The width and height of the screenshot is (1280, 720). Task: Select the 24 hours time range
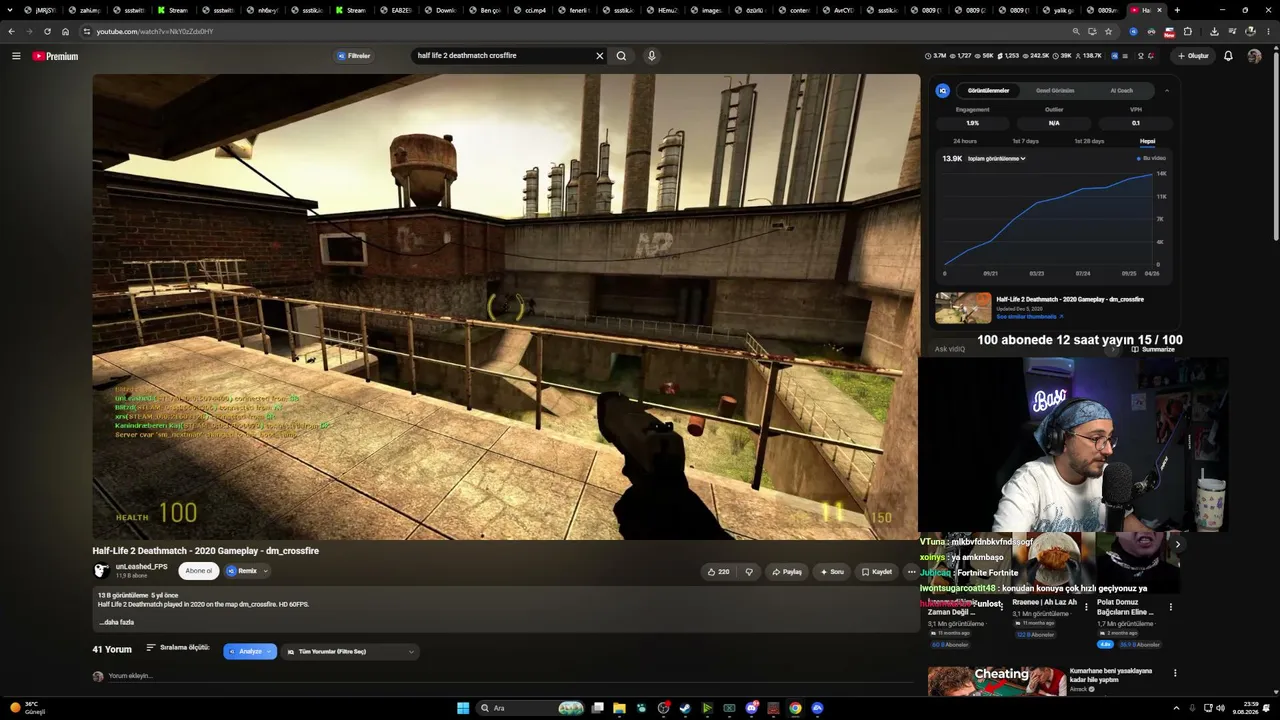[965, 141]
